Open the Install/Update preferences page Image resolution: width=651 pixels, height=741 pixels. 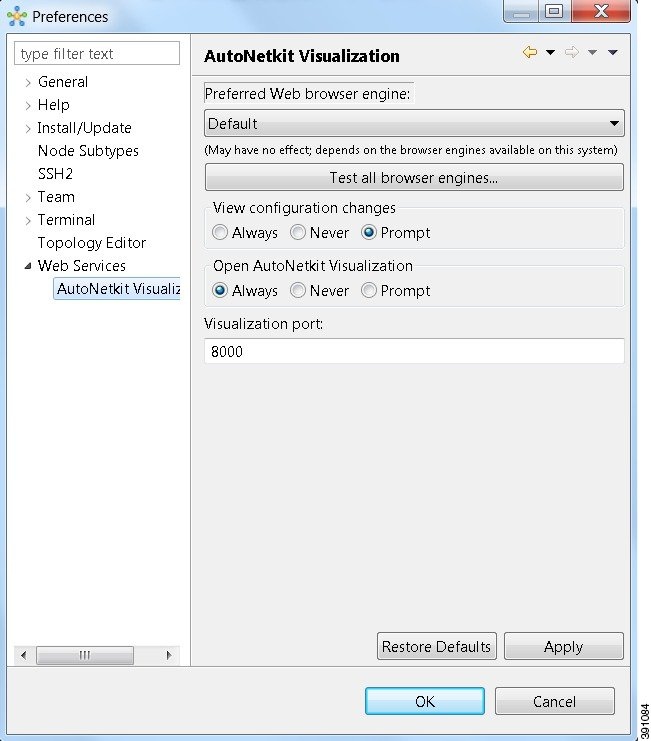pos(85,128)
